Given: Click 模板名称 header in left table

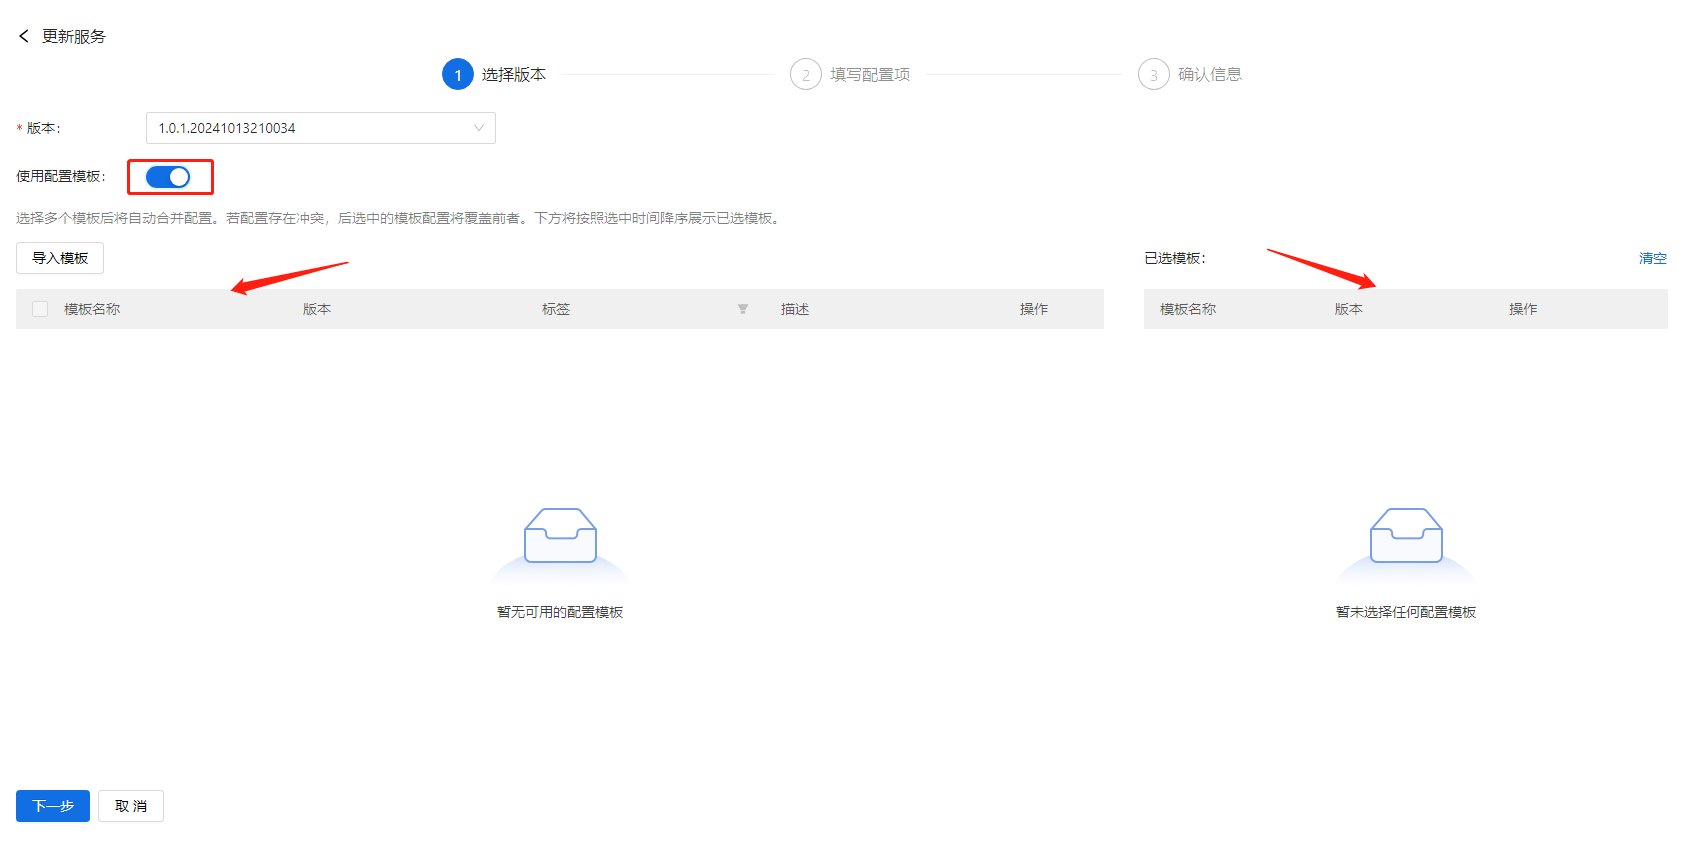Looking at the screenshot, I should coord(92,309).
